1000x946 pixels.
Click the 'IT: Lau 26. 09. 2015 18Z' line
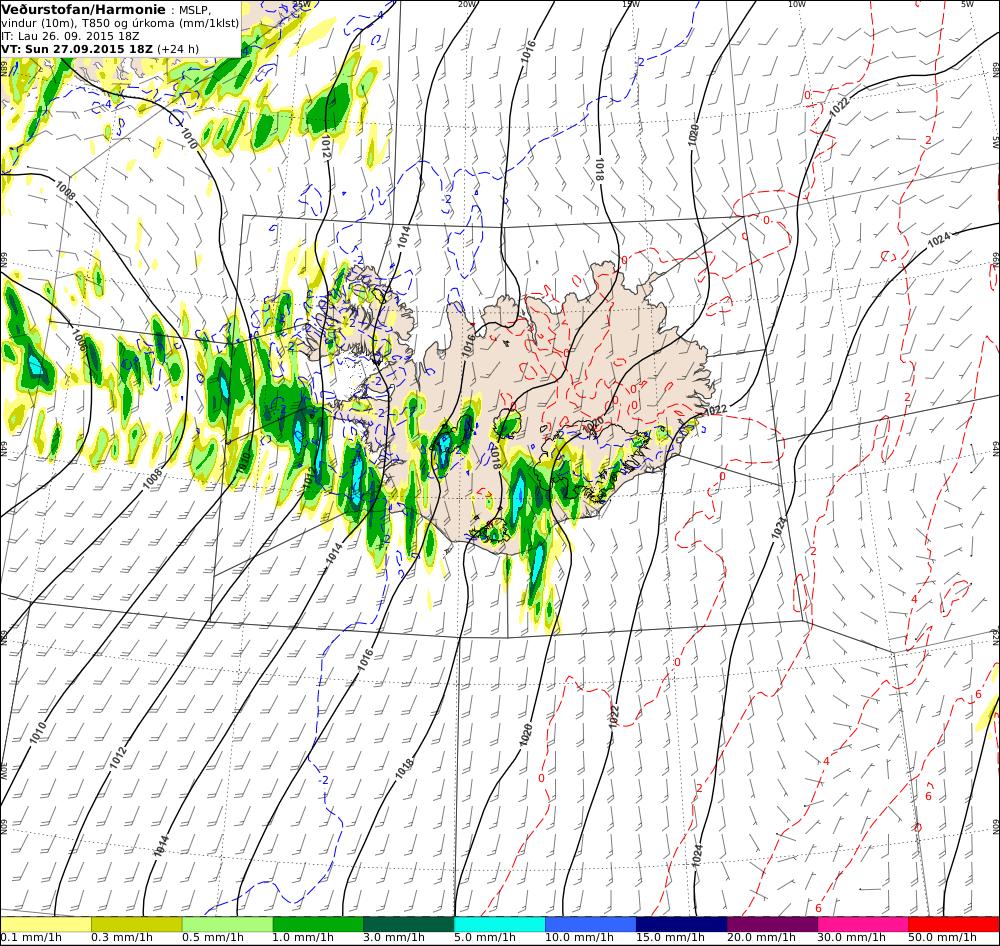tap(70, 36)
